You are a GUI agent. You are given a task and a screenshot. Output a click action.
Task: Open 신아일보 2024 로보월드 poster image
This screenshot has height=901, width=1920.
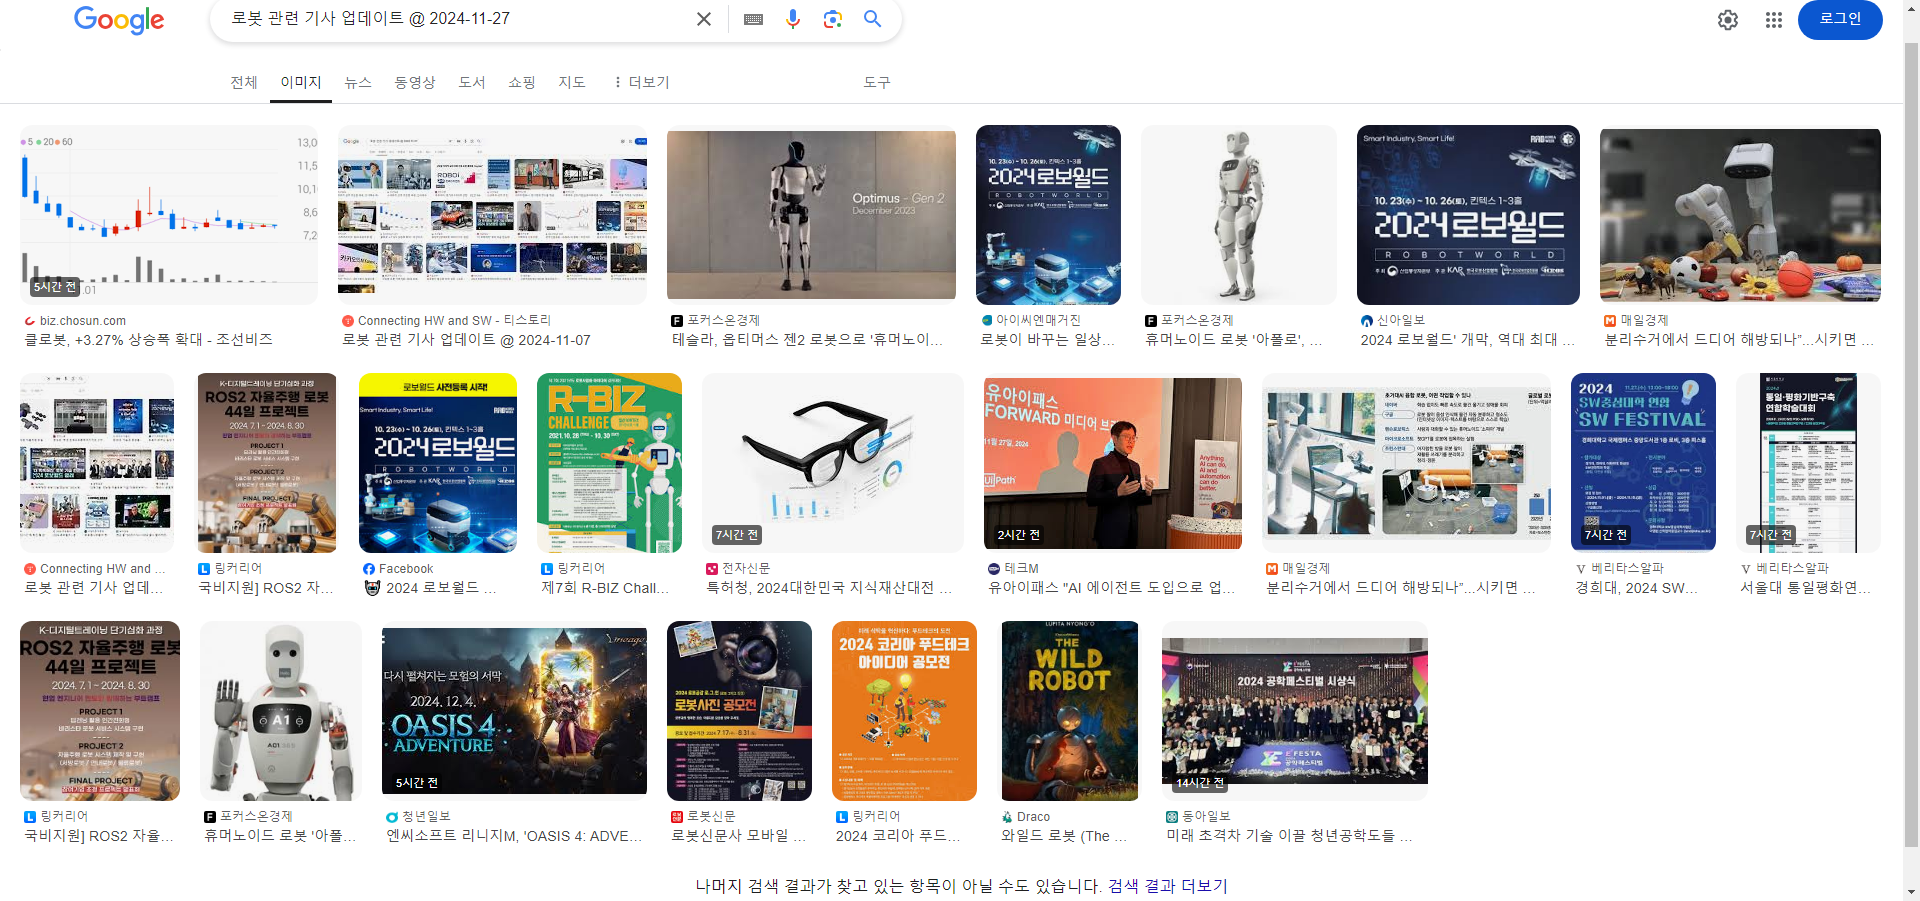coord(1468,215)
